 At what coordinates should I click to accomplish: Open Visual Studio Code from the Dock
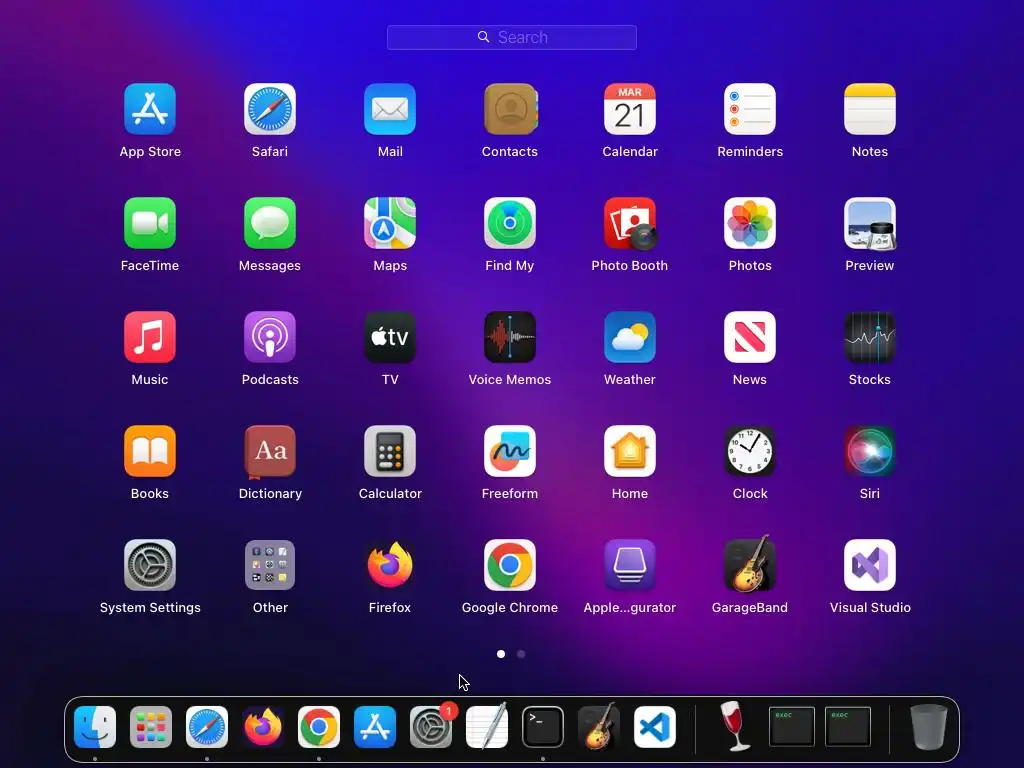pyautogui.click(x=655, y=727)
